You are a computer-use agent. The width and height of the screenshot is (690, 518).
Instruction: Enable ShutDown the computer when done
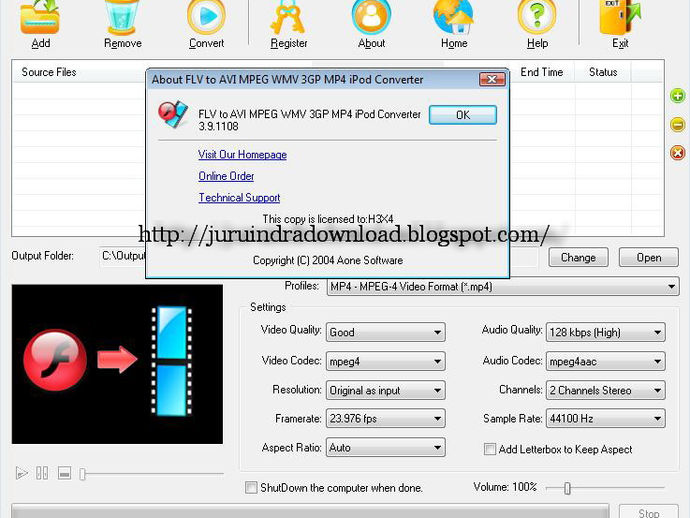pos(251,488)
